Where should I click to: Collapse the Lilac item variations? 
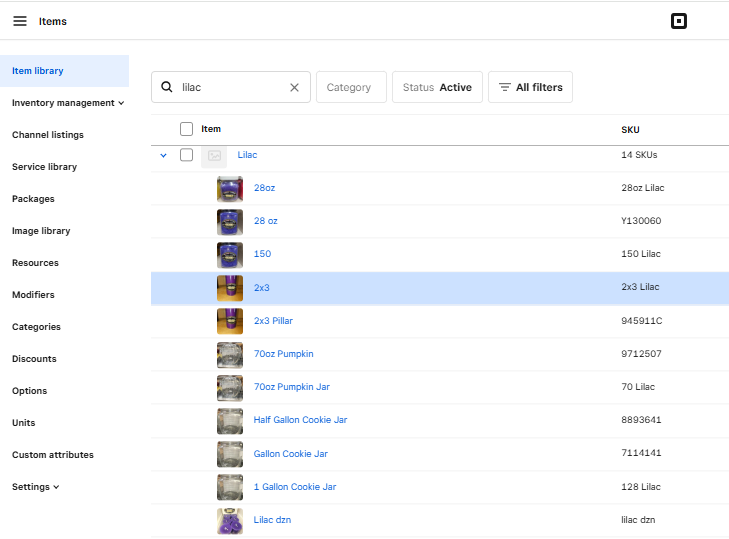(x=163, y=155)
